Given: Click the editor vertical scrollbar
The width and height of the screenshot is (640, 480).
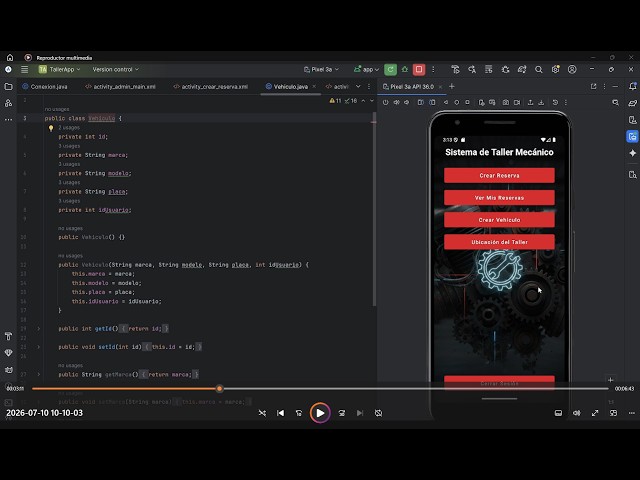Looking at the screenshot, I should click(374, 210).
